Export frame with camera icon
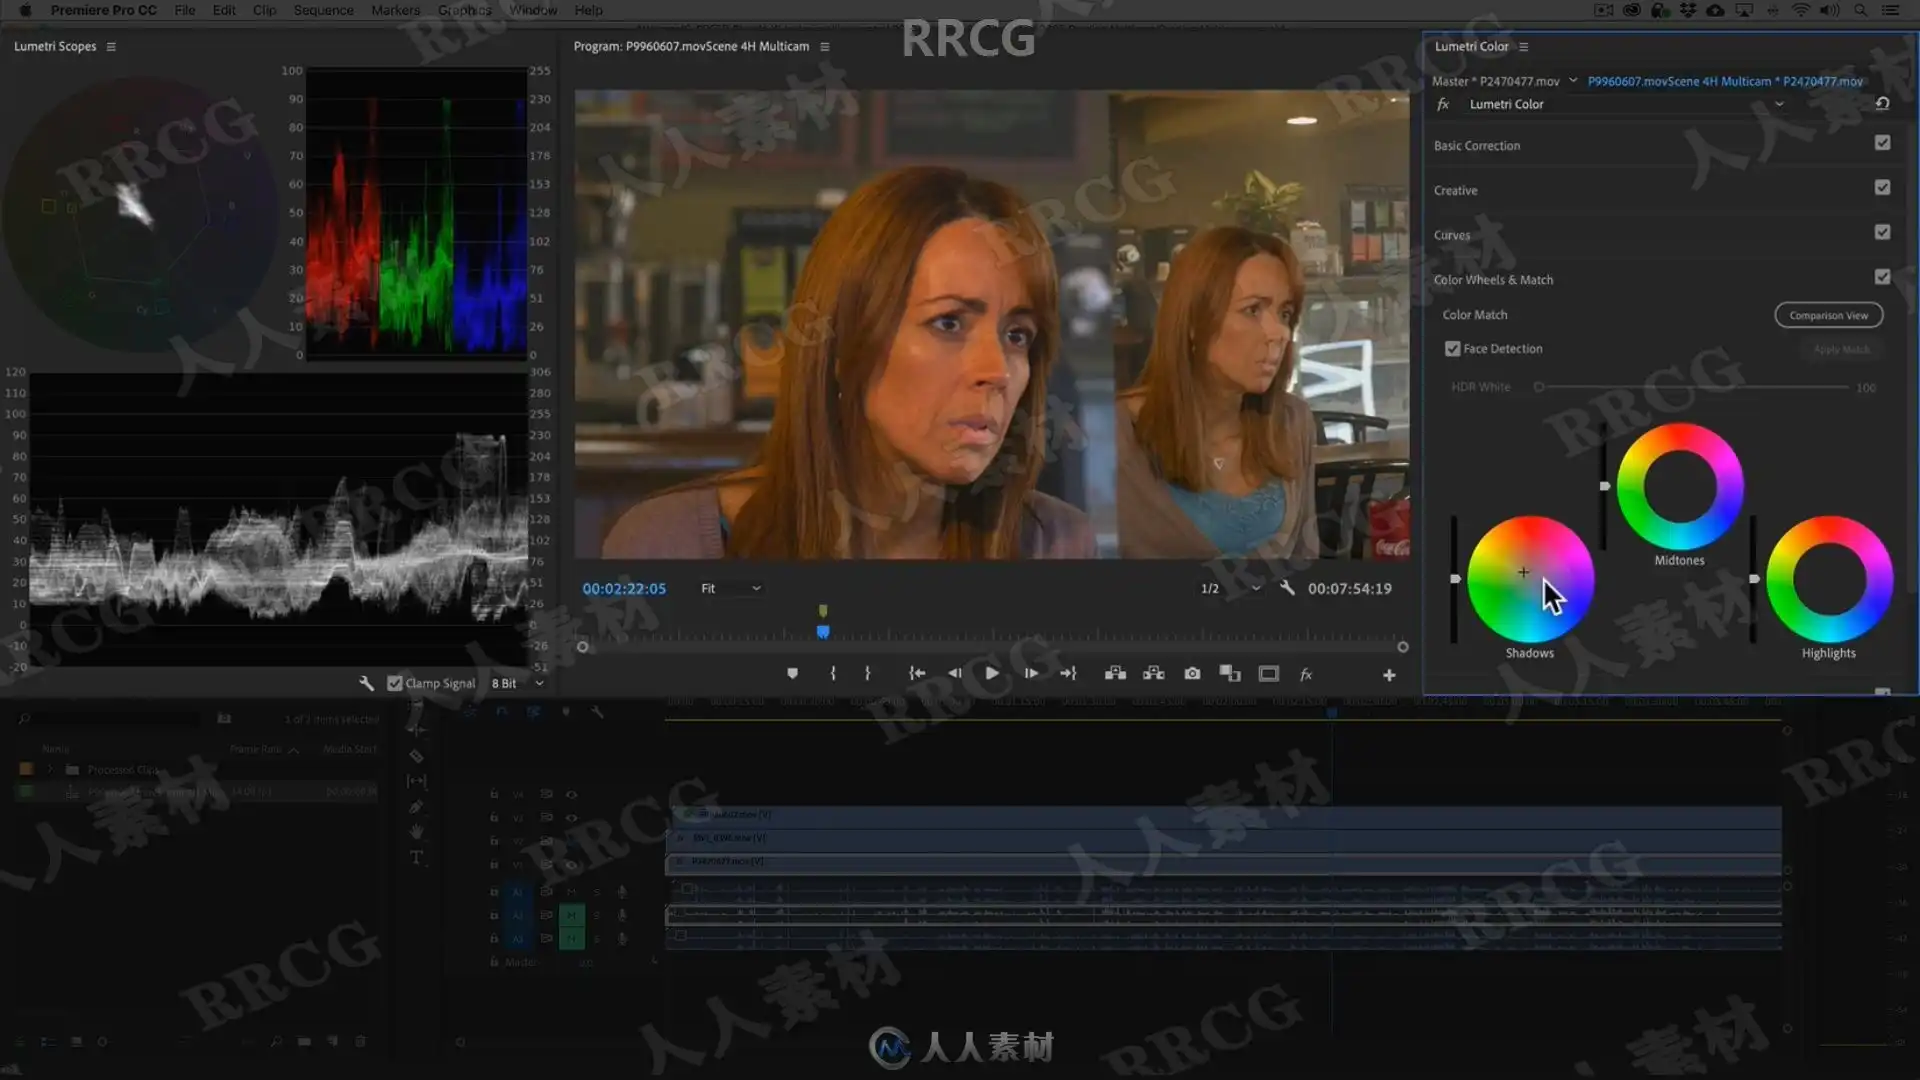The width and height of the screenshot is (1920, 1080). [1192, 674]
